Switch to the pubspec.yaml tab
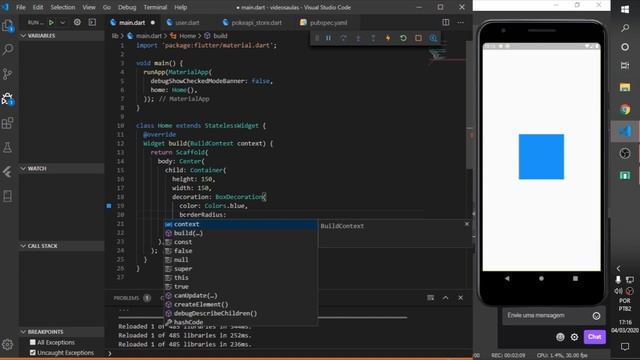Image resolution: width=640 pixels, height=360 pixels. click(328, 22)
